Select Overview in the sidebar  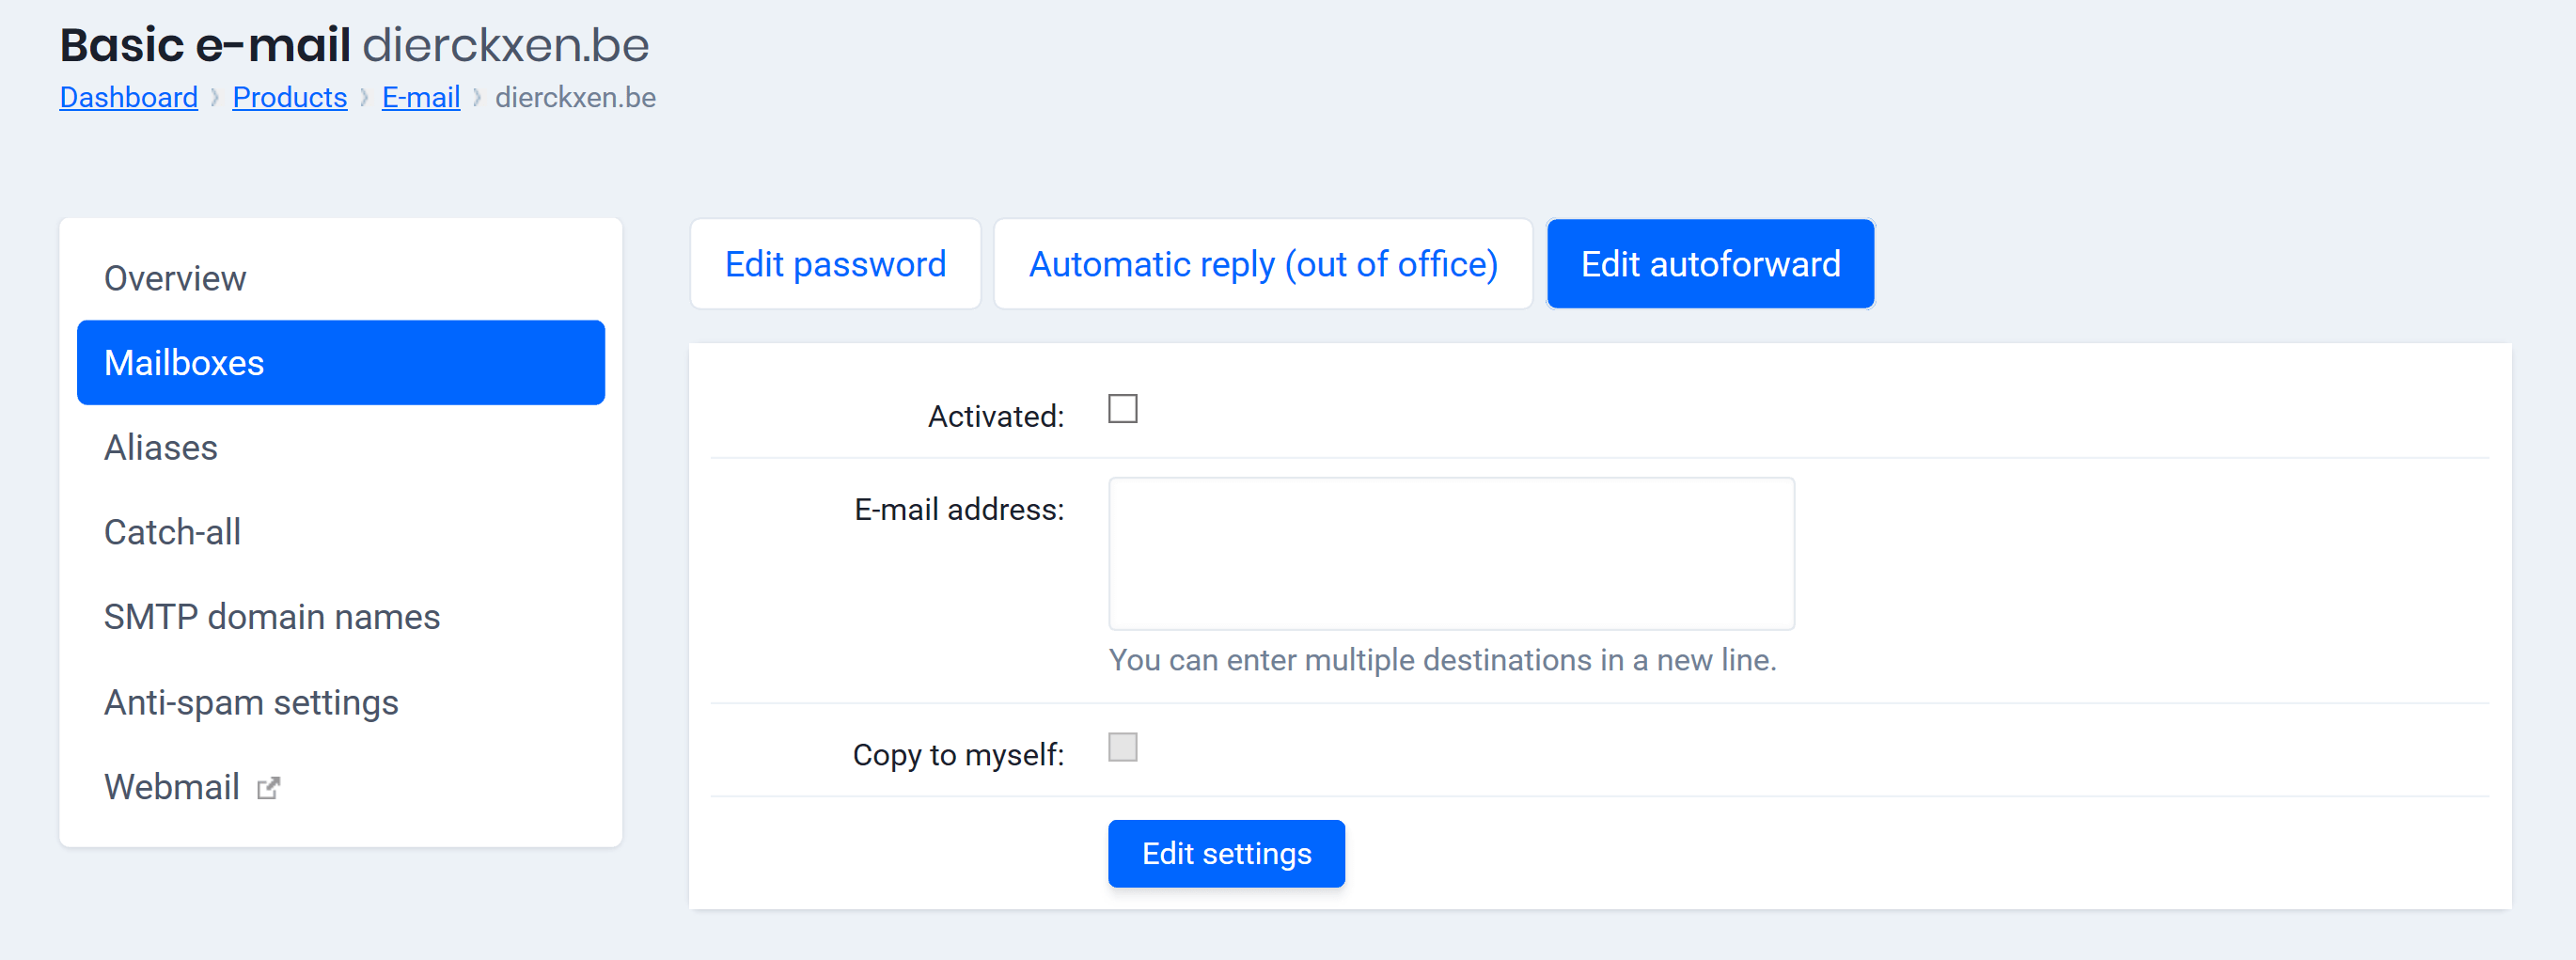pos(175,278)
